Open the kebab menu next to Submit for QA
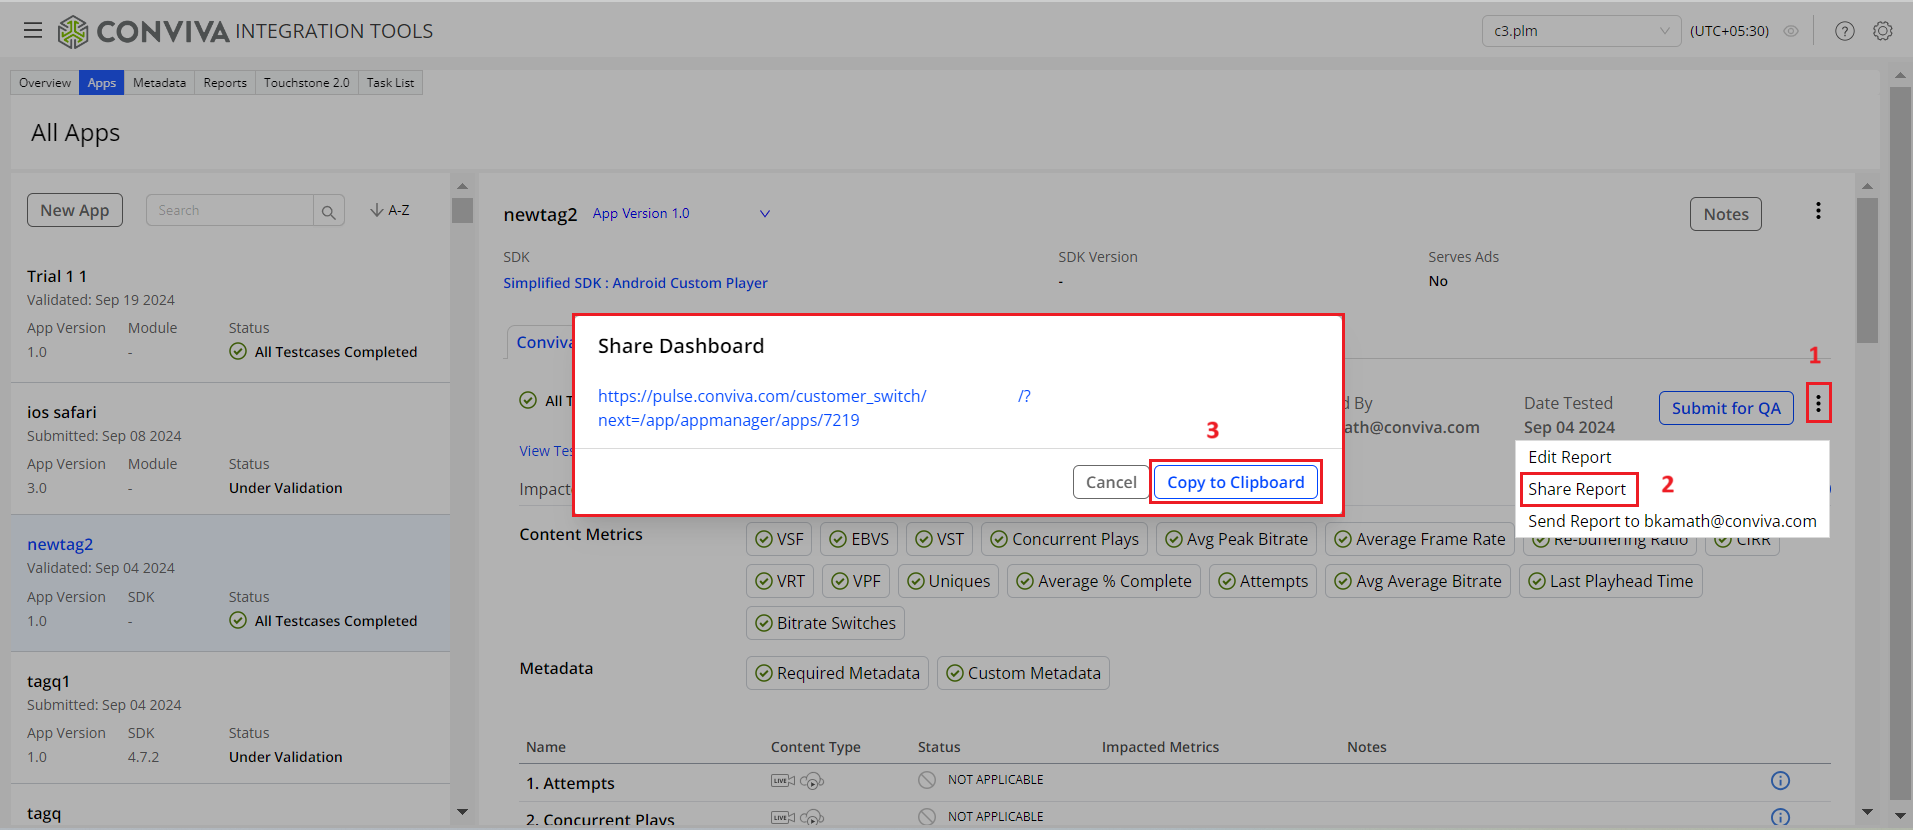Viewport: 1913px width, 830px height. click(1818, 404)
